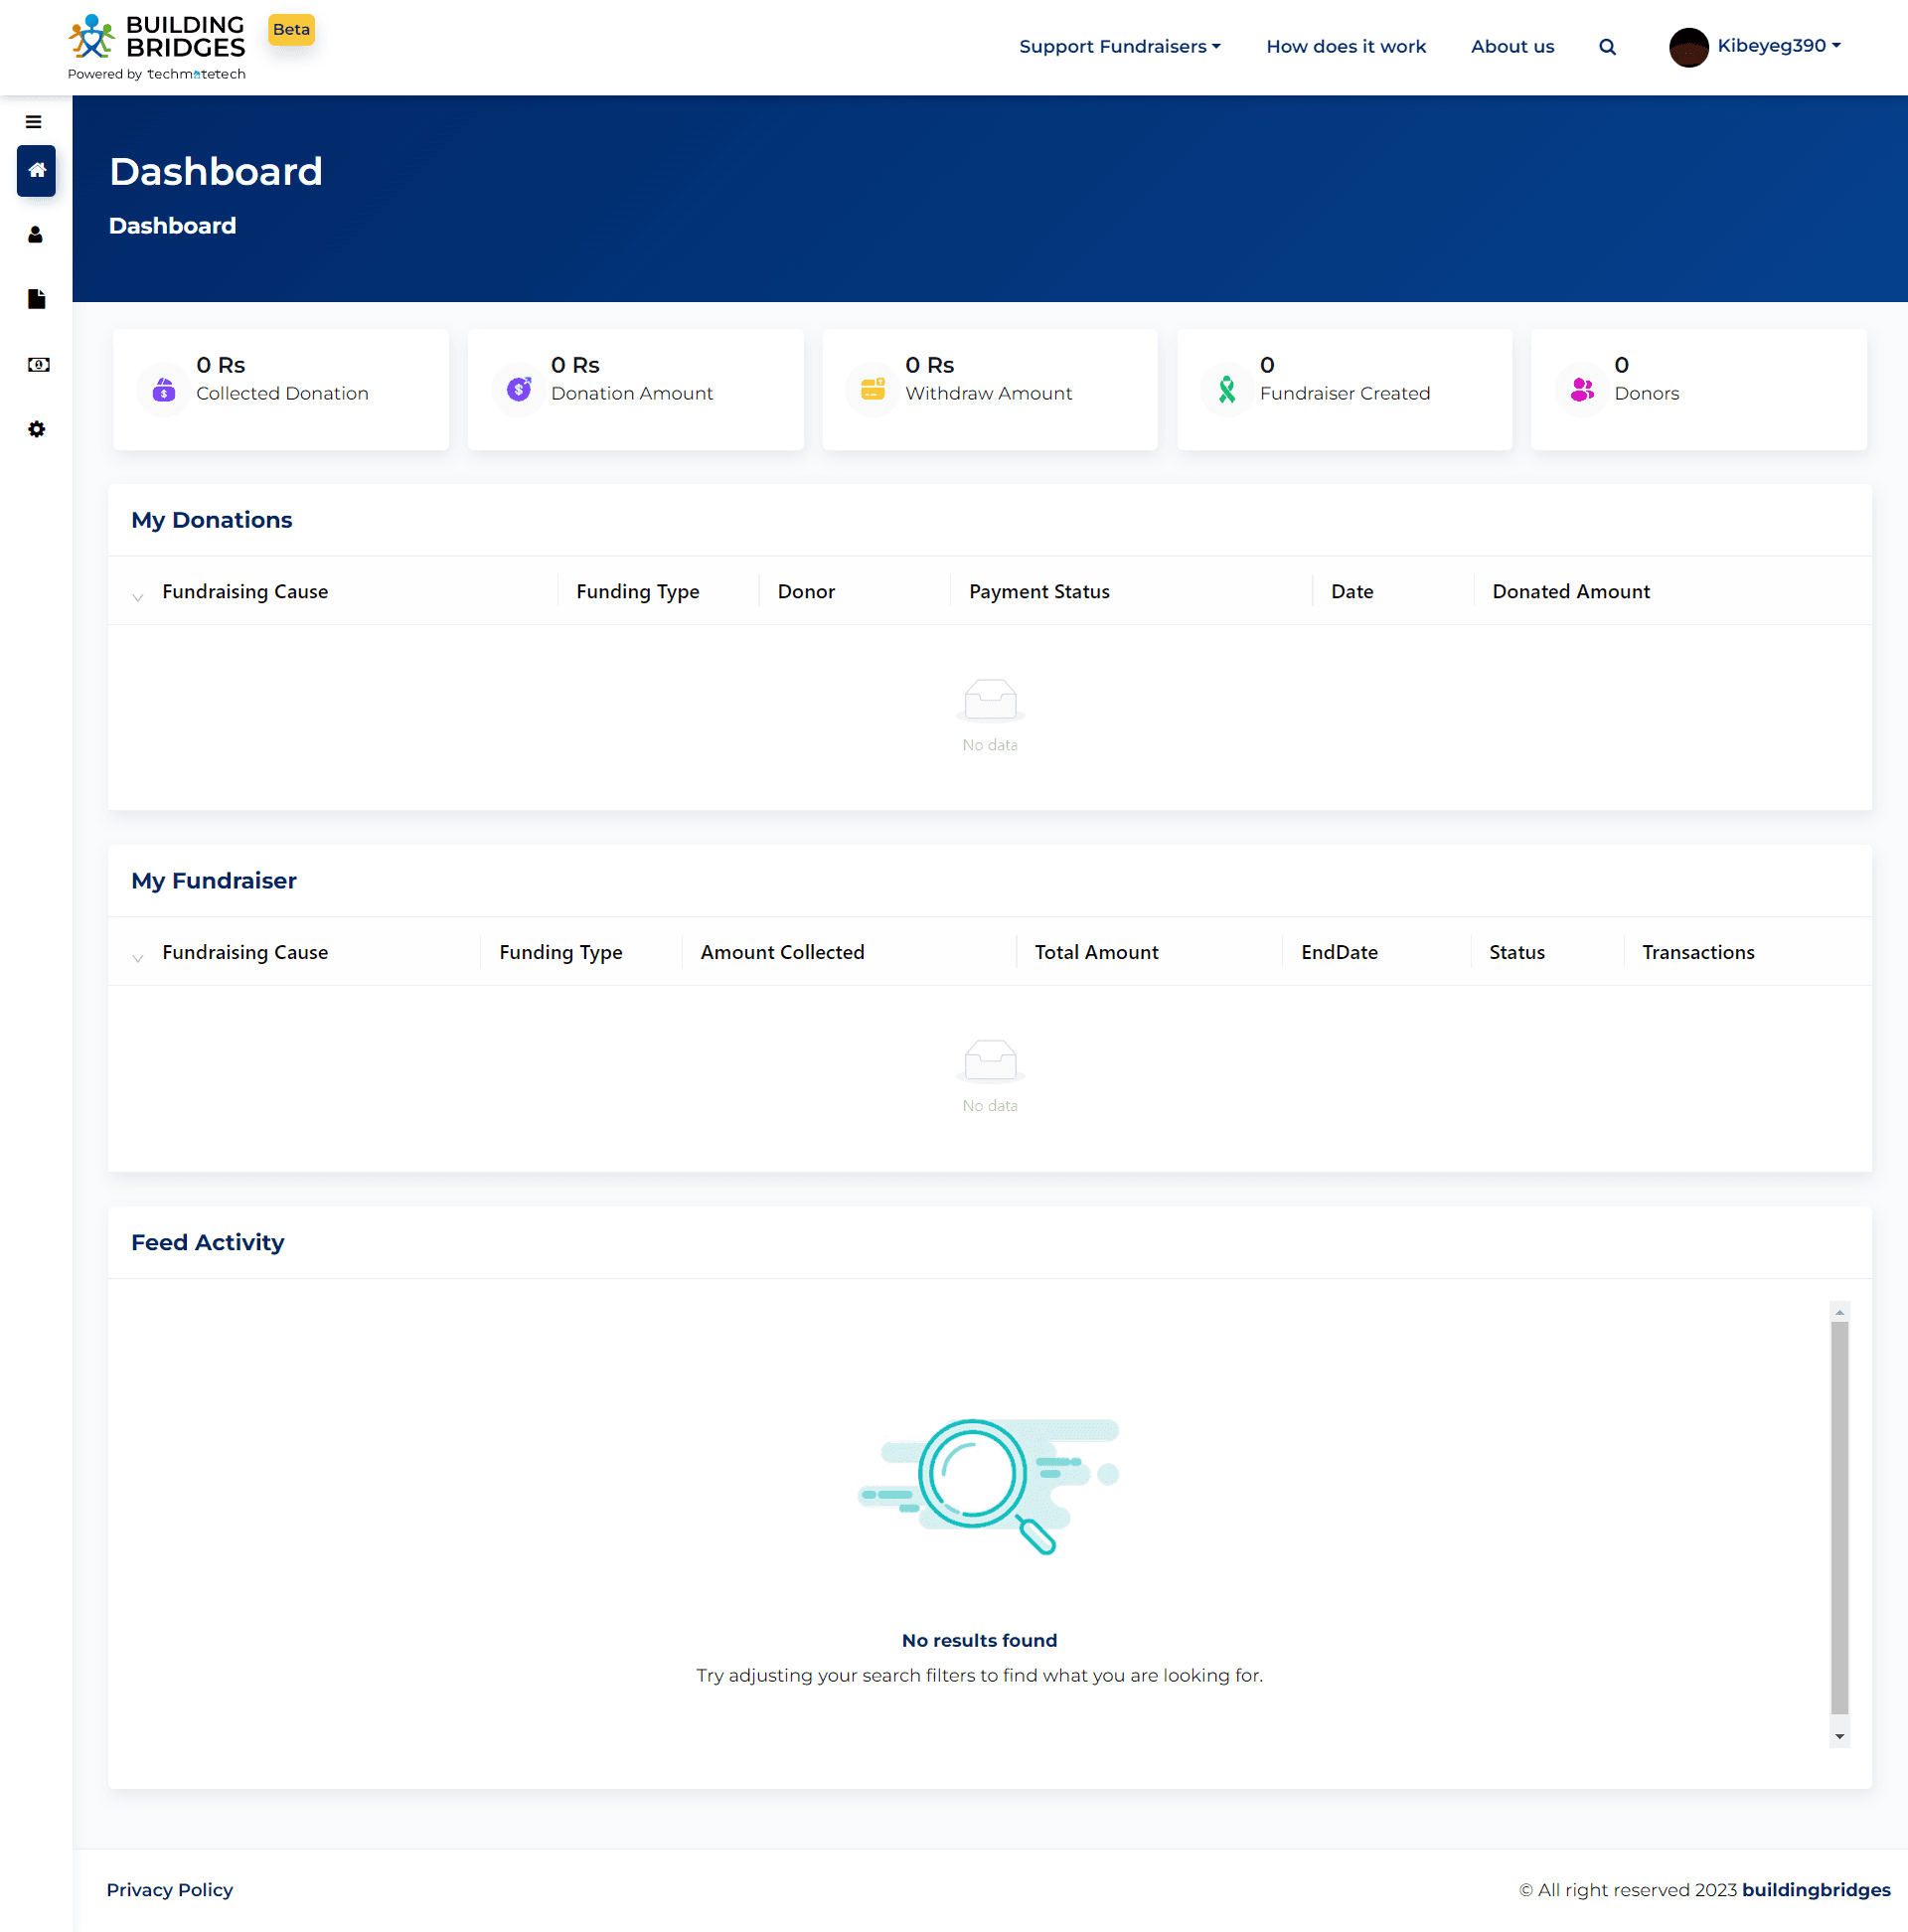Click the Kibeyeg390 profile avatar

coord(1688,47)
